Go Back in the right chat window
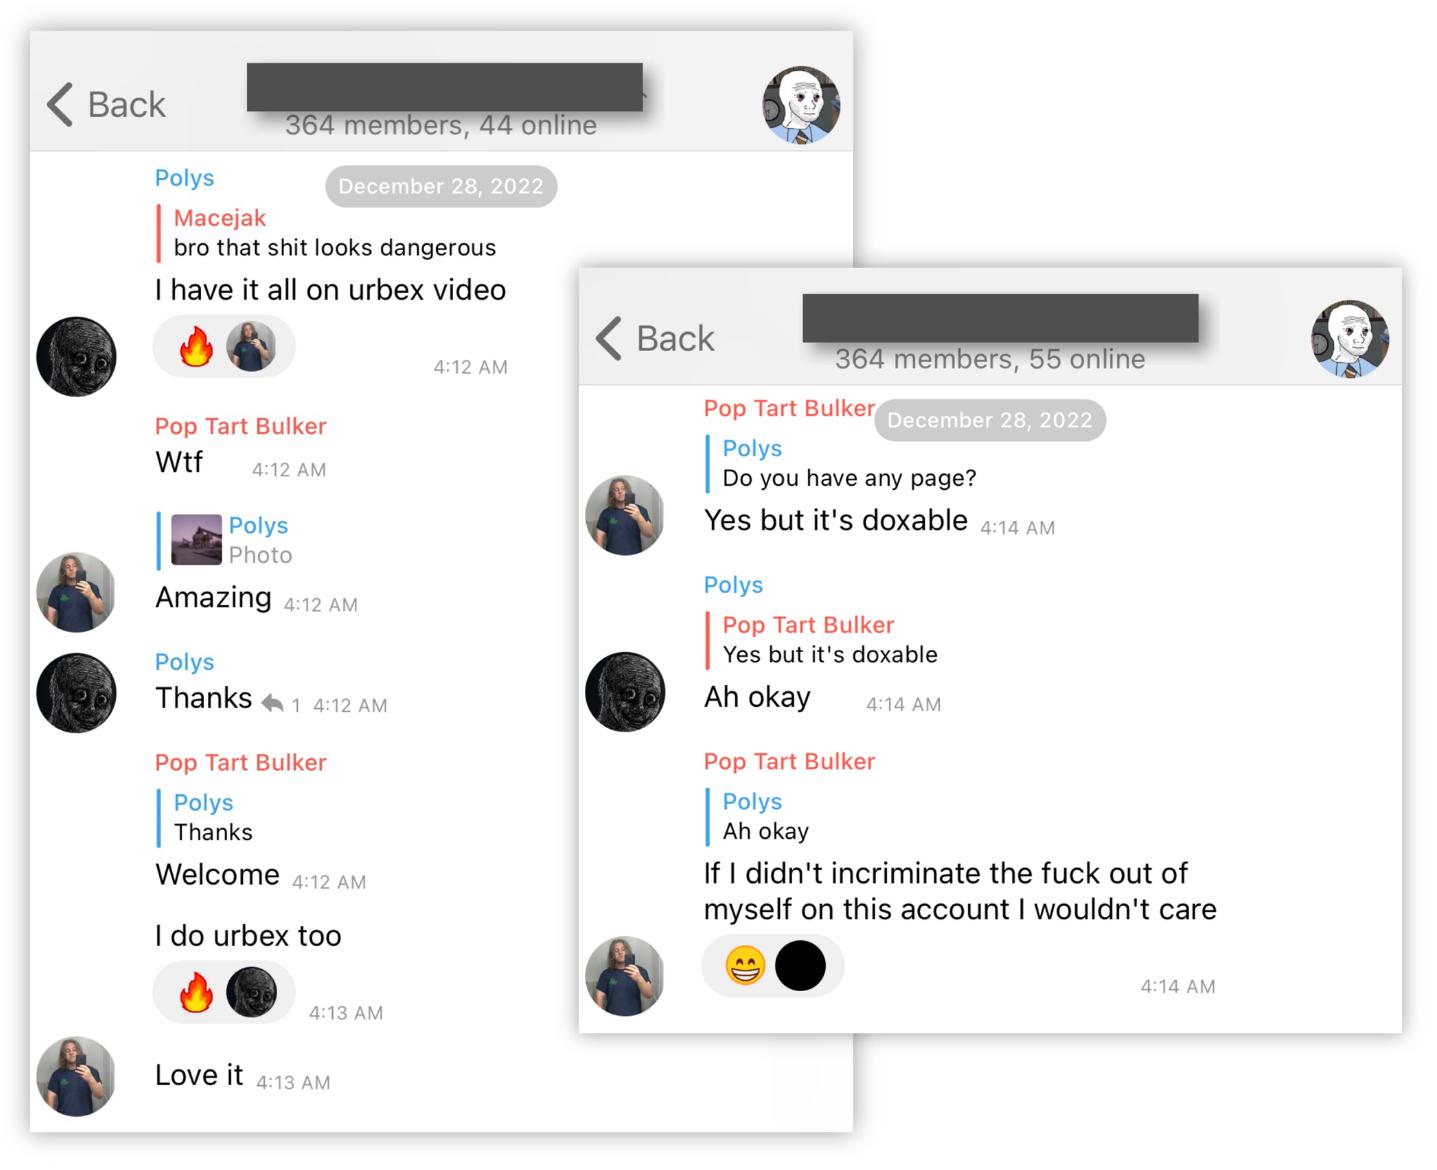1437x1170 pixels. click(655, 338)
